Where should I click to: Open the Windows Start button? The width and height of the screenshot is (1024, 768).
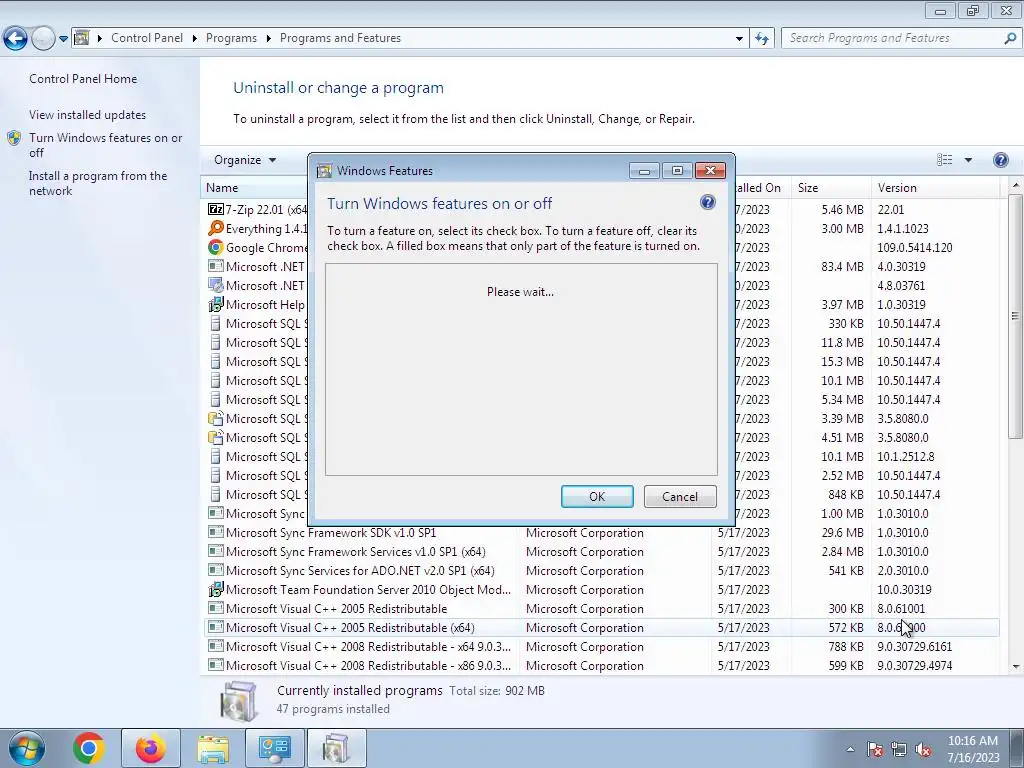25,748
